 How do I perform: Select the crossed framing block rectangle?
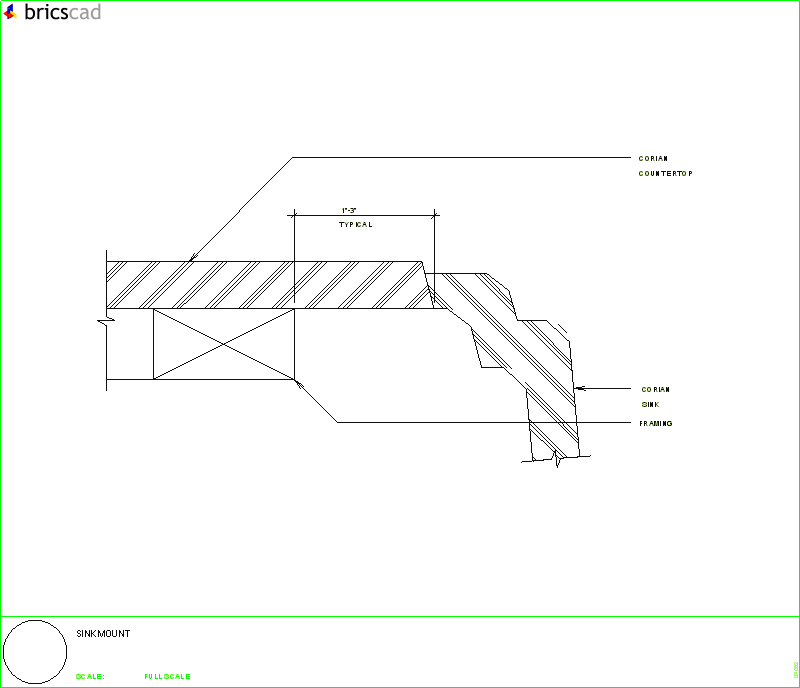(224, 344)
